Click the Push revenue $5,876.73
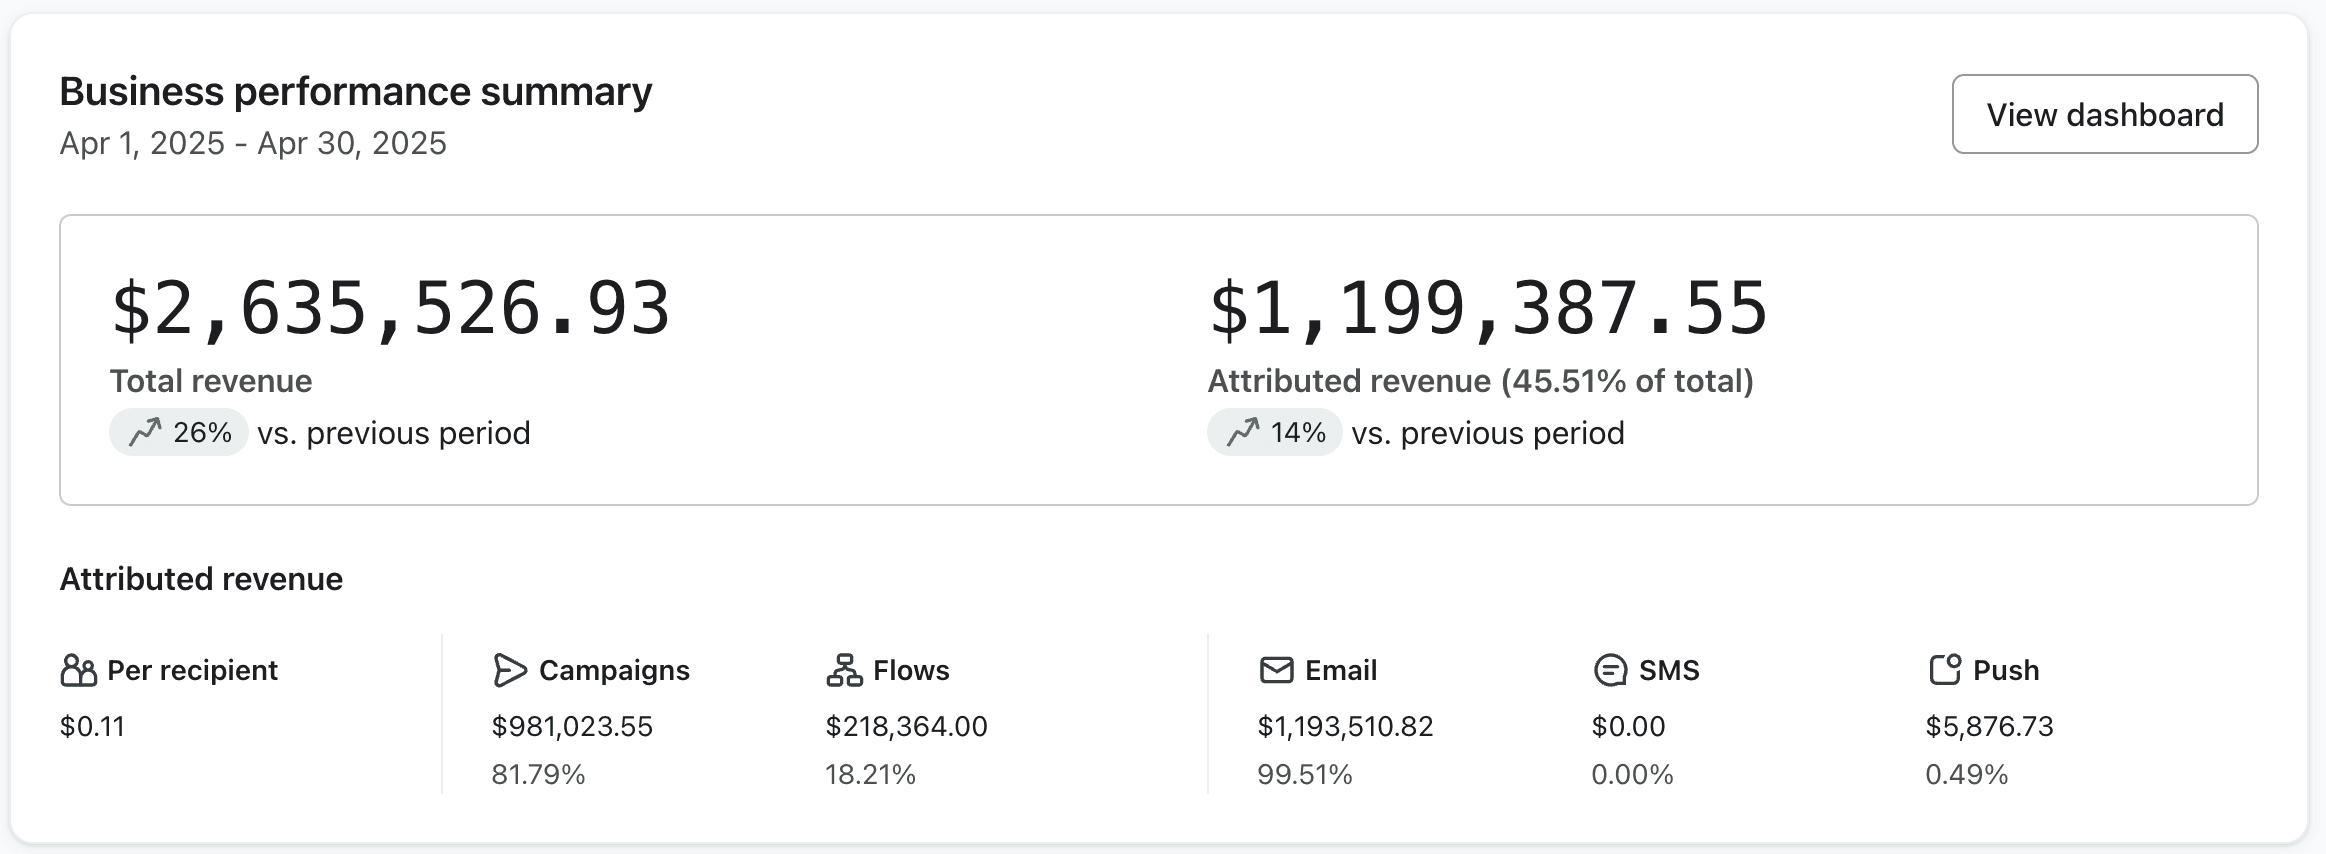 point(1989,726)
